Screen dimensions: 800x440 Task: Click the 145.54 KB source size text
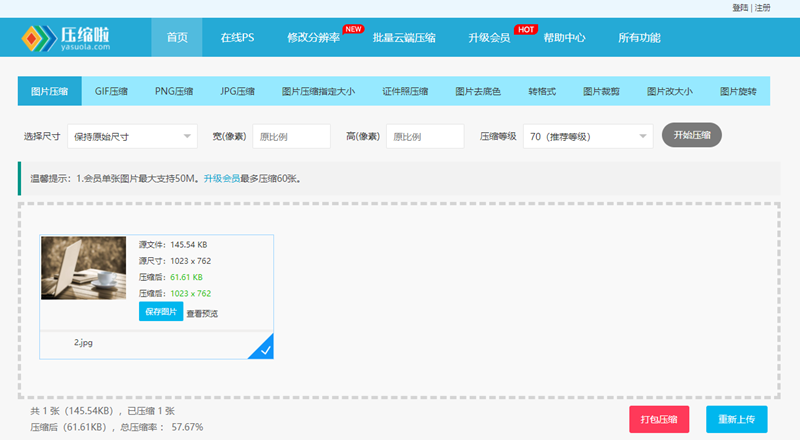(x=189, y=245)
